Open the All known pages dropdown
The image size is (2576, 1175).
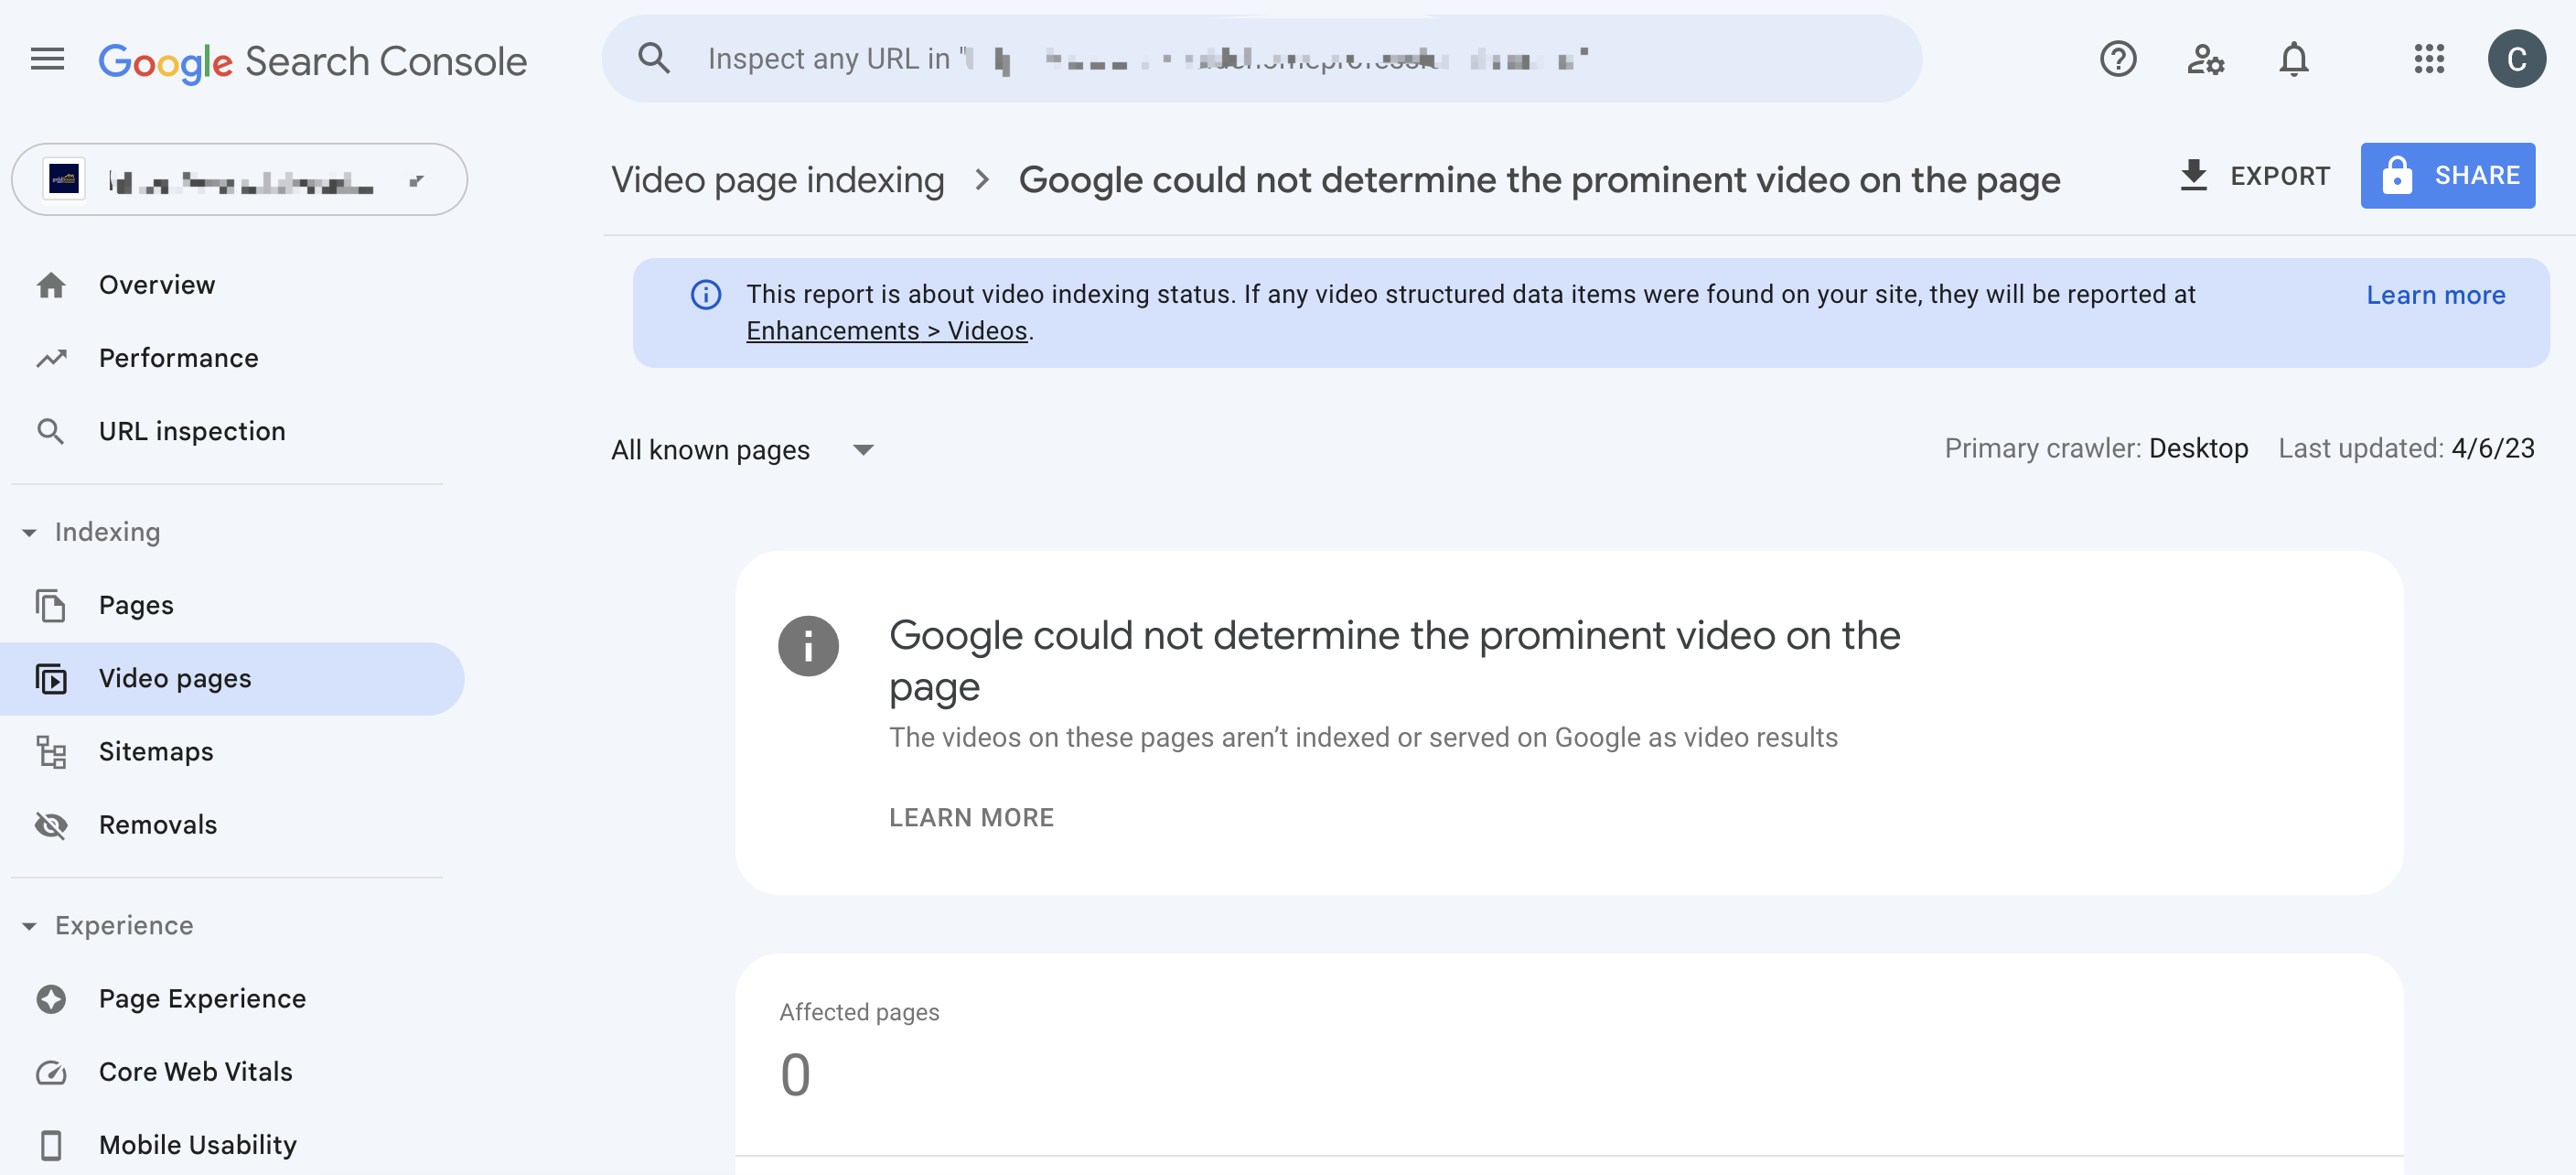click(x=742, y=450)
